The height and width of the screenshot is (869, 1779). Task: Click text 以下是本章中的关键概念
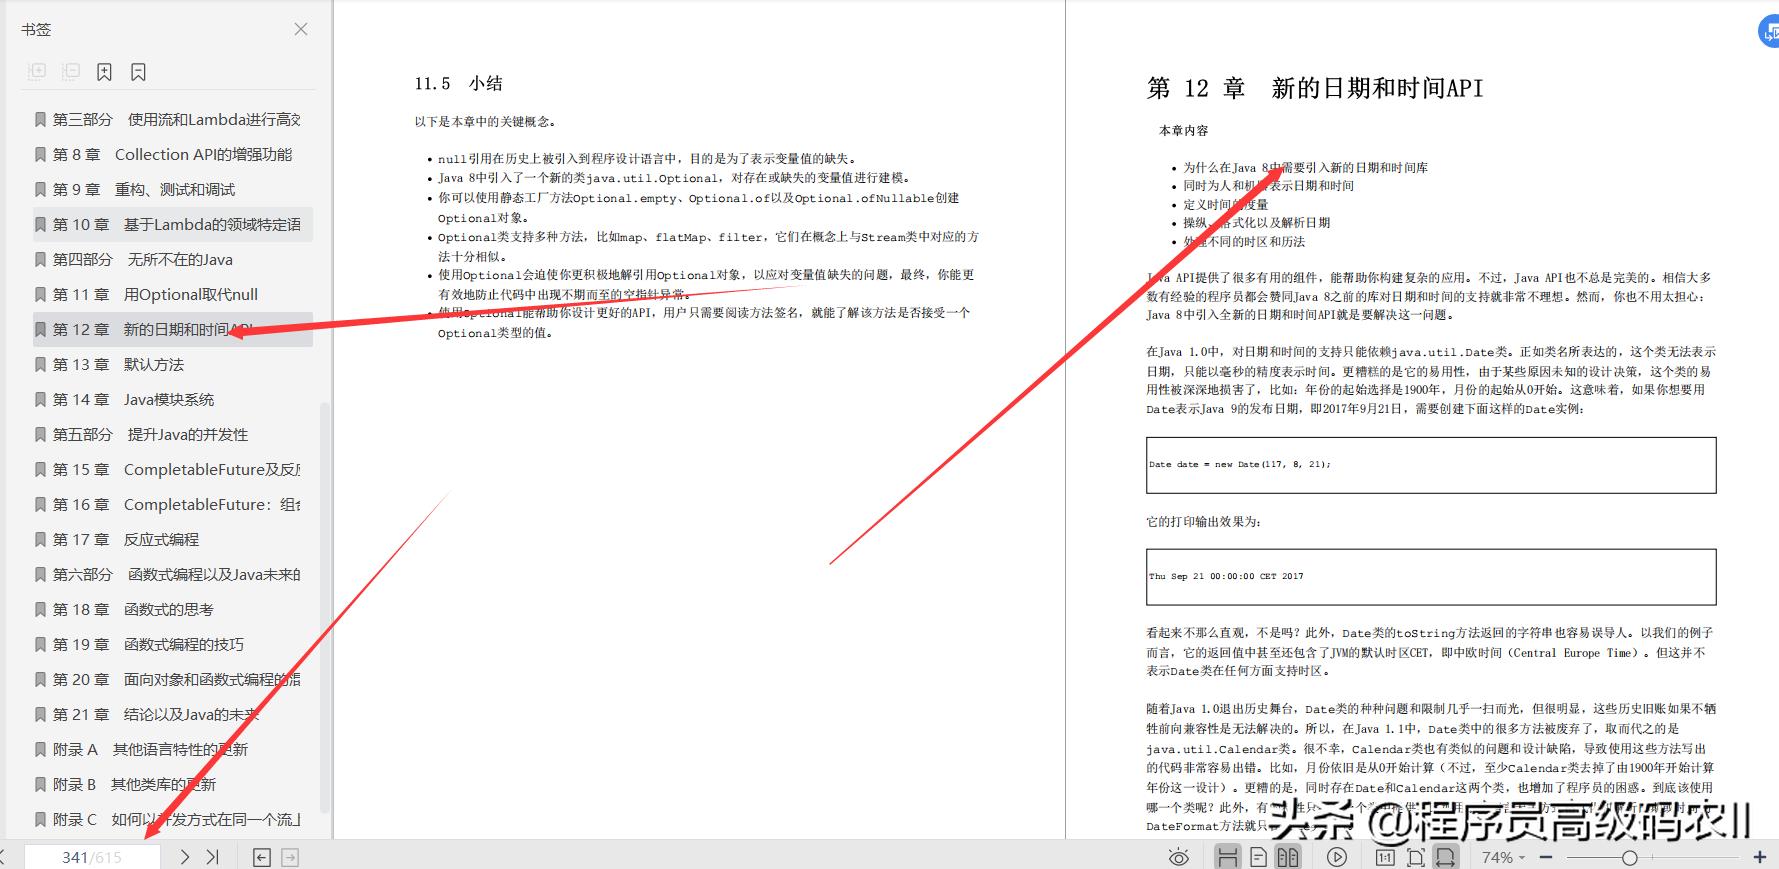coord(485,122)
